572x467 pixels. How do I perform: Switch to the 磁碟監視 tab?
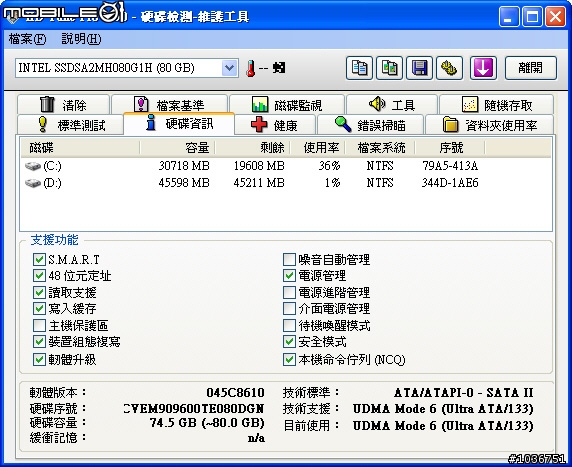coord(287,105)
